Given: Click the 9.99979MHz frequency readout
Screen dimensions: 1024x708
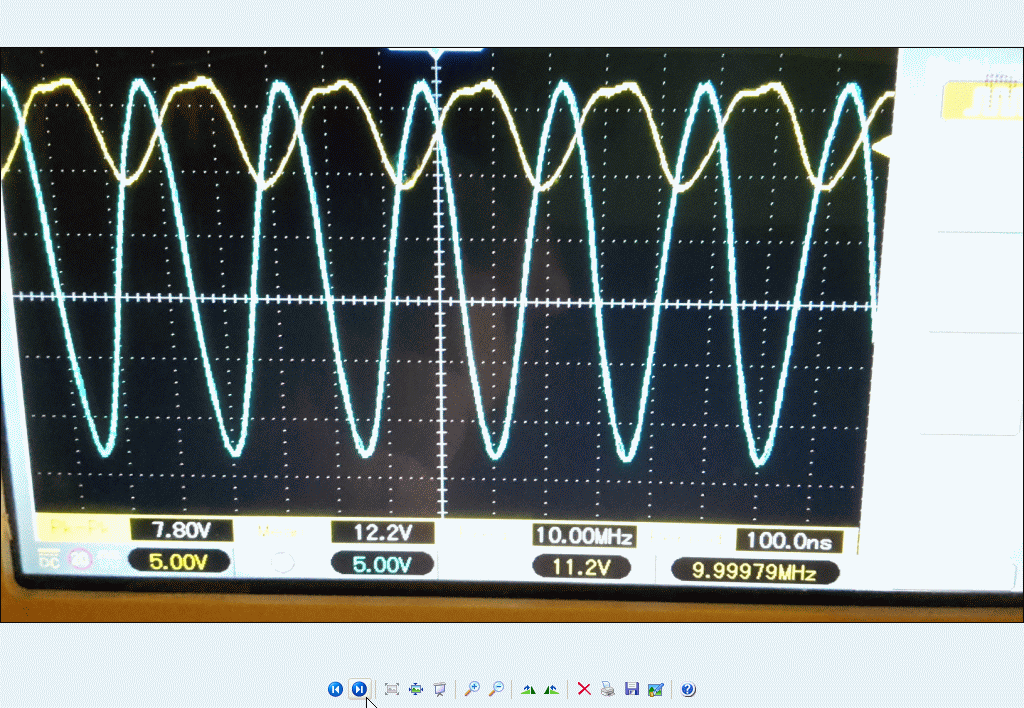Looking at the screenshot, I should [755, 572].
